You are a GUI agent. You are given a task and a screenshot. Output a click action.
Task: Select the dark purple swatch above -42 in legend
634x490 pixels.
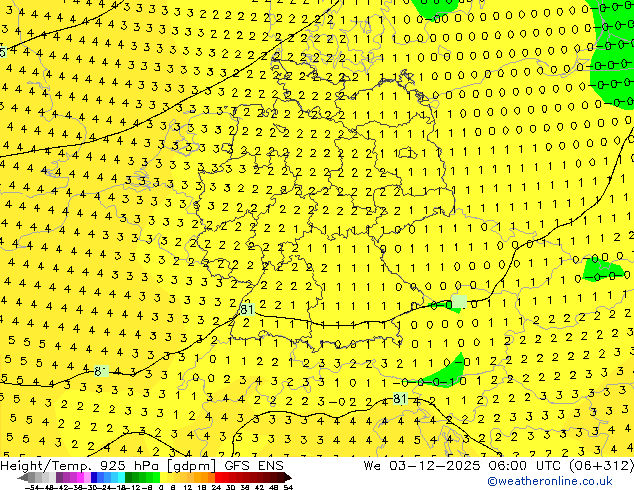59,477
